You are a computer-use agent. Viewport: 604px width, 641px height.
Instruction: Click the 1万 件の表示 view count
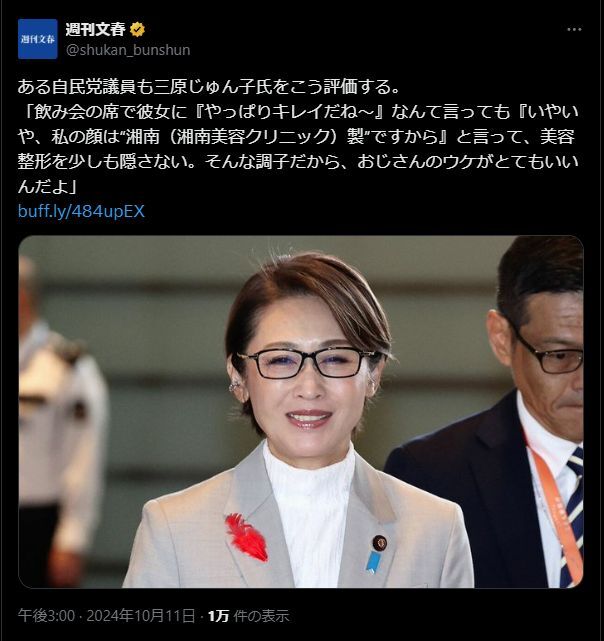pos(249,616)
